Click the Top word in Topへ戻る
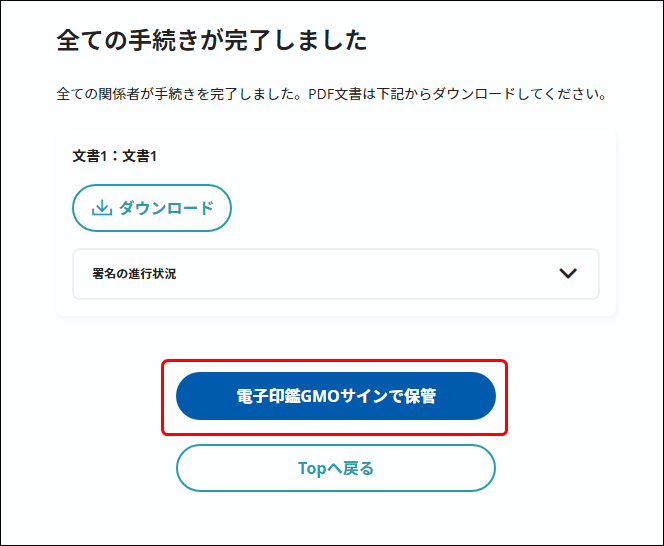This screenshot has width=664, height=546. pyautogui.click(x=313, y=468)
